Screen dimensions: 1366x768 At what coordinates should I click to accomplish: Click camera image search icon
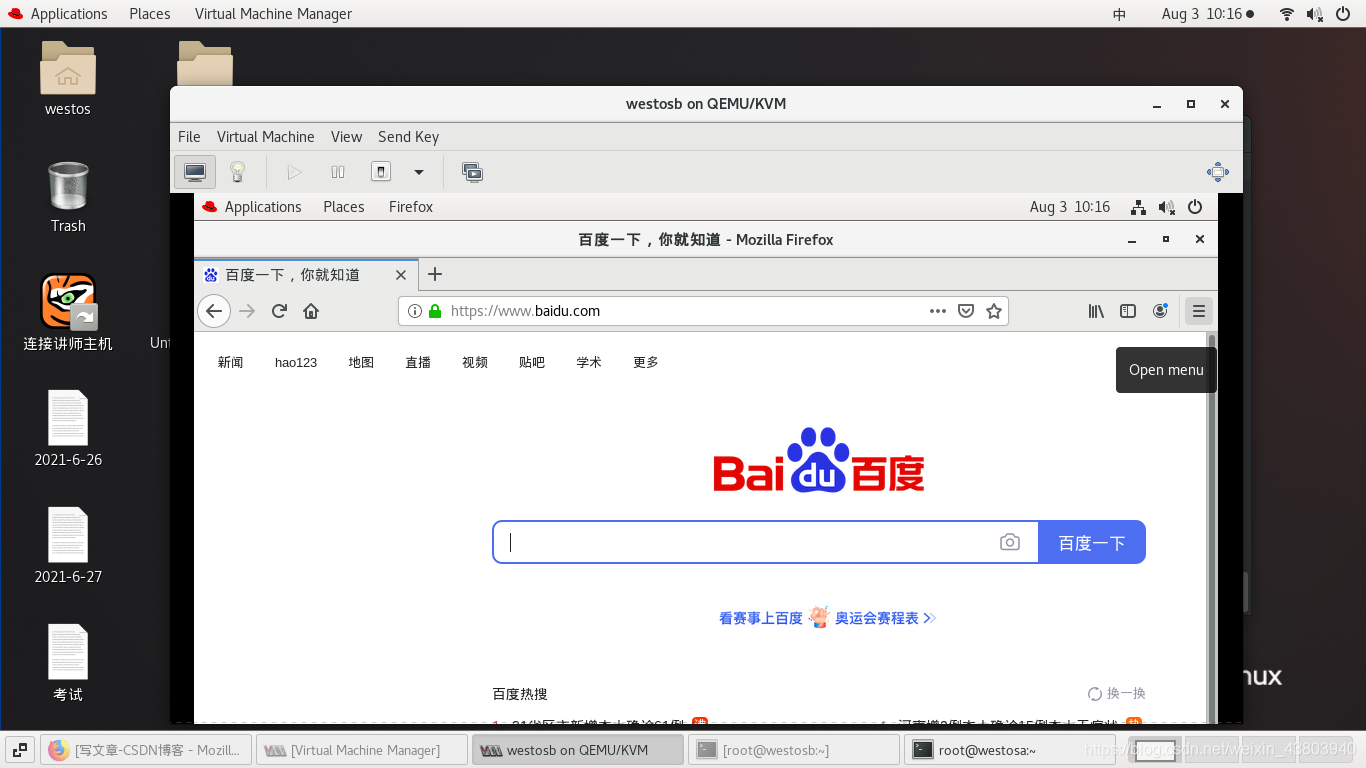(1010, 542)
